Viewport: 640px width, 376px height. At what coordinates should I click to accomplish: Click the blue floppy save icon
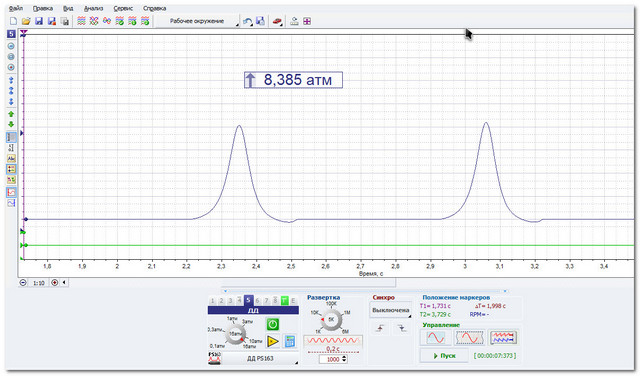39,21
